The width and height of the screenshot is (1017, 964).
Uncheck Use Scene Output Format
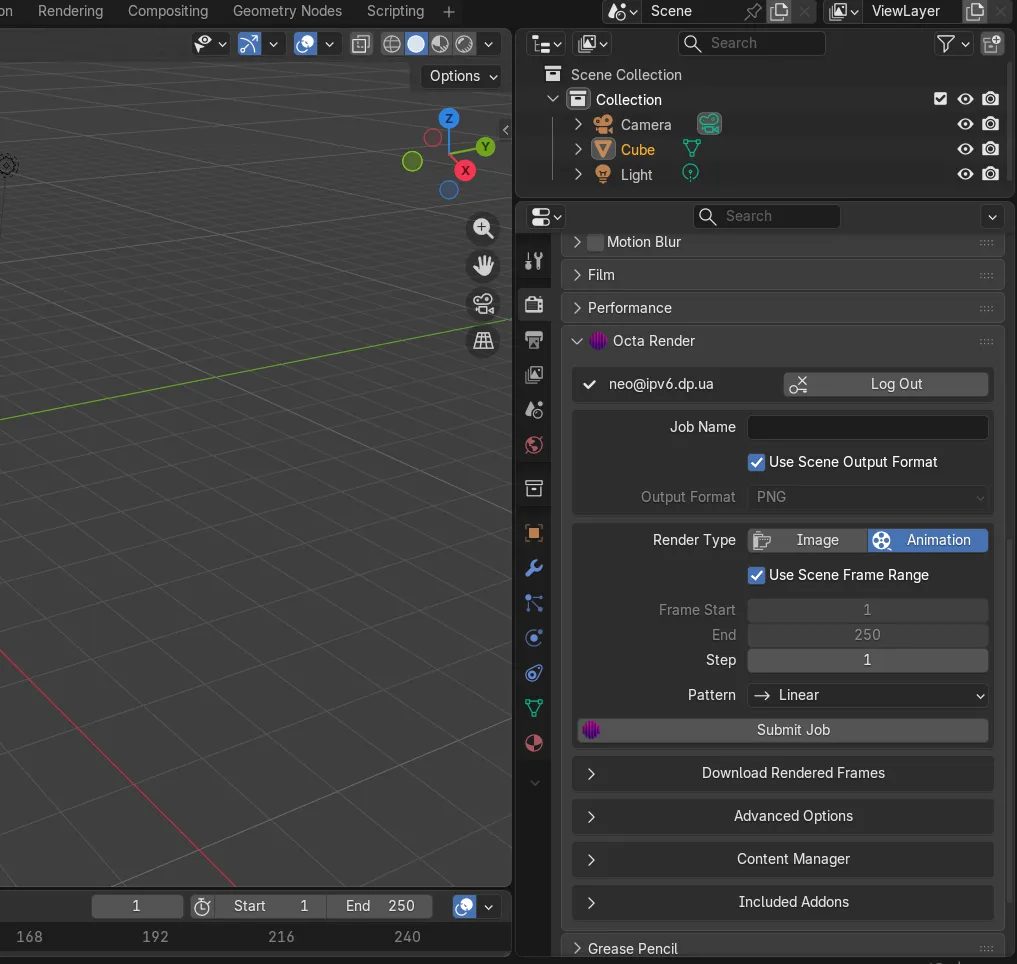point(756,463)
